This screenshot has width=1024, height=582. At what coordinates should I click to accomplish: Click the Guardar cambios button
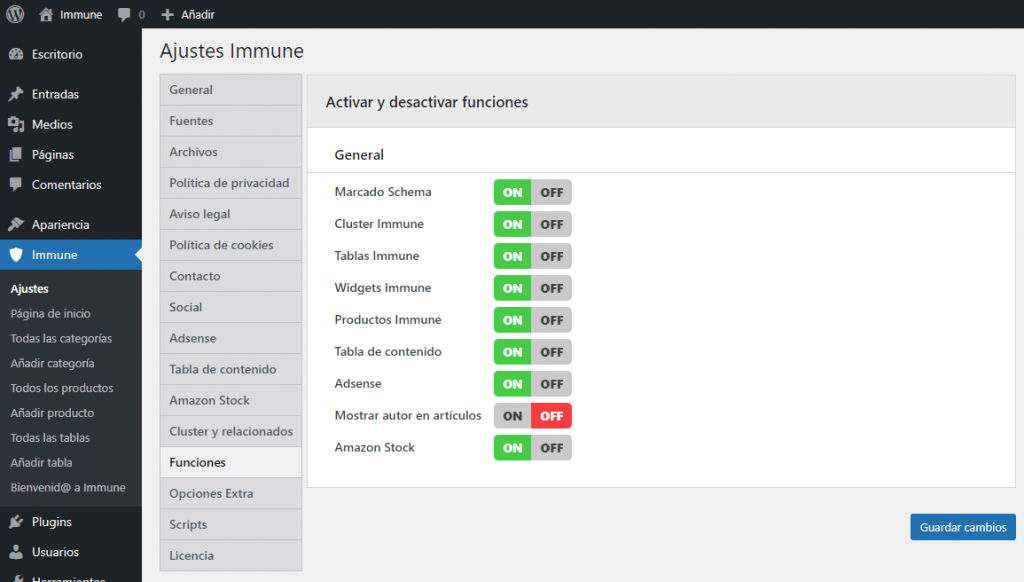click(x=962, y=527)
